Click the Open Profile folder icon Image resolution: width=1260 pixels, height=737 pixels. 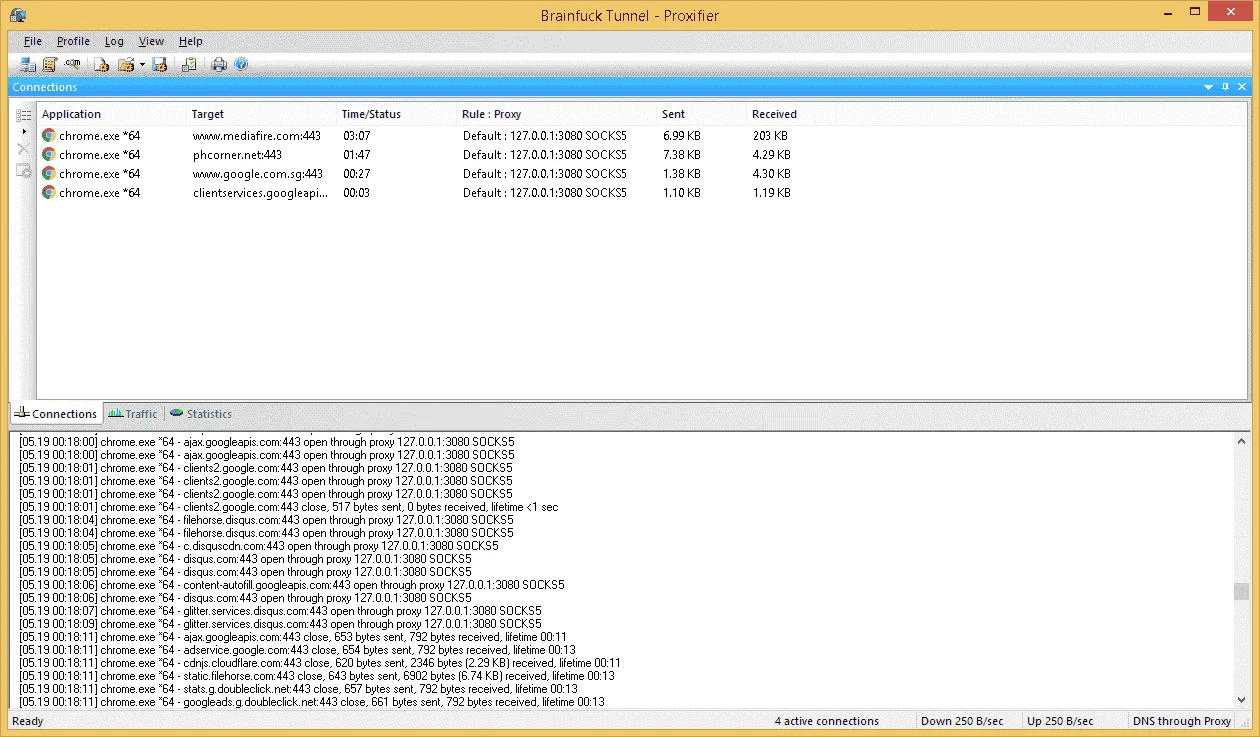126,65
